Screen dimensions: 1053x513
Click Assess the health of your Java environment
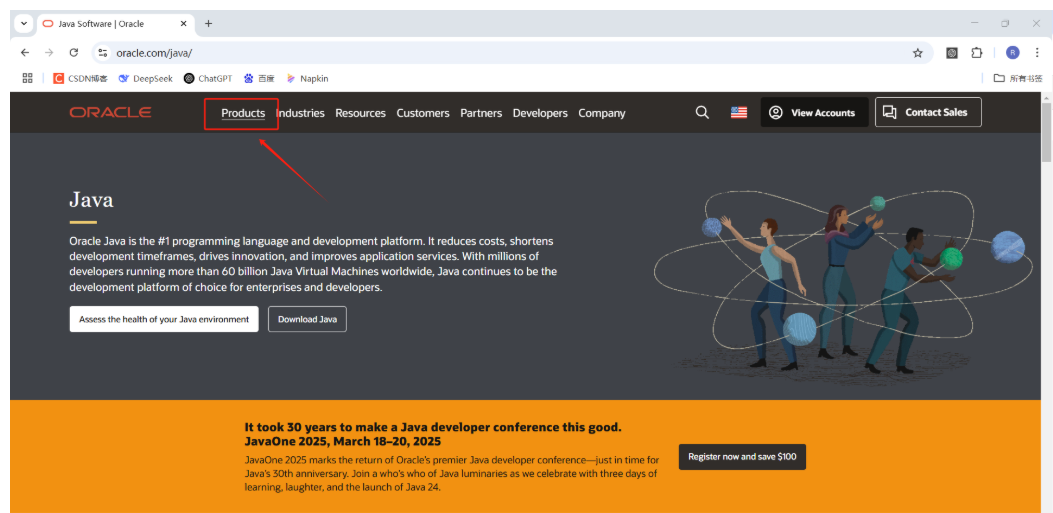tap(164, 319)
